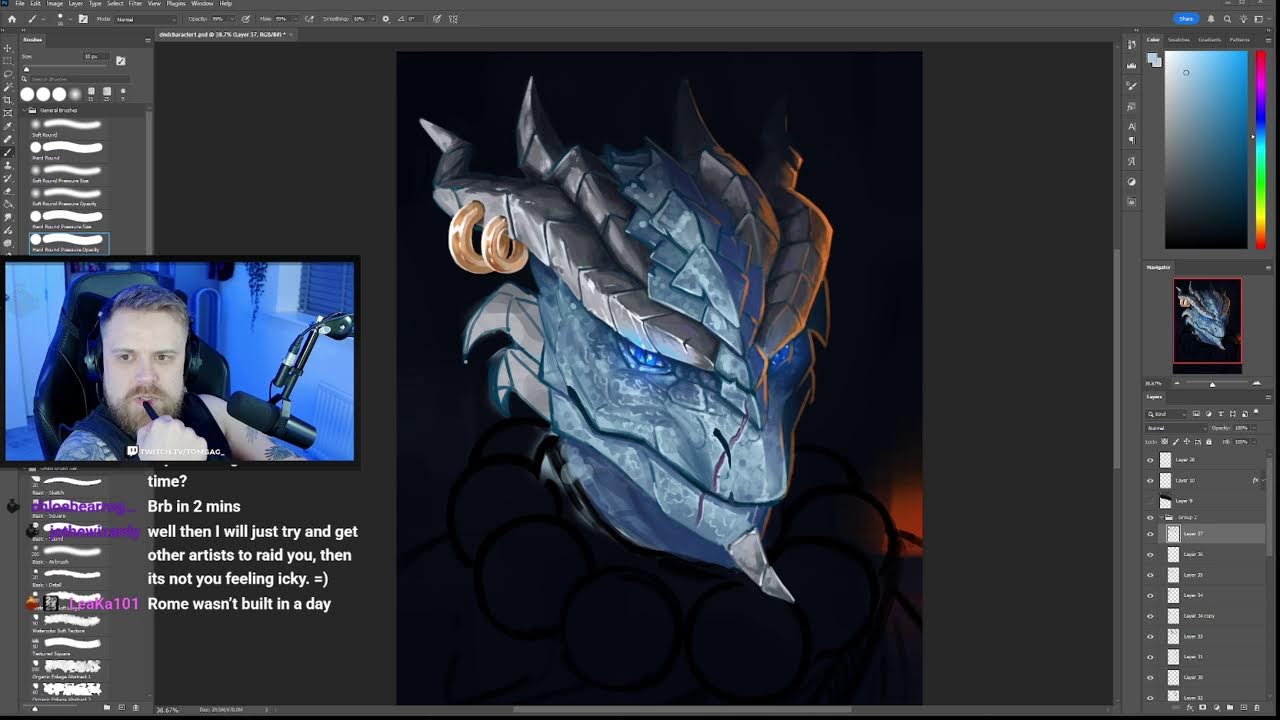Screen dimensions: 1280x720
Task: Open the Adjustments panel icon
Action: click(1132, 182)
